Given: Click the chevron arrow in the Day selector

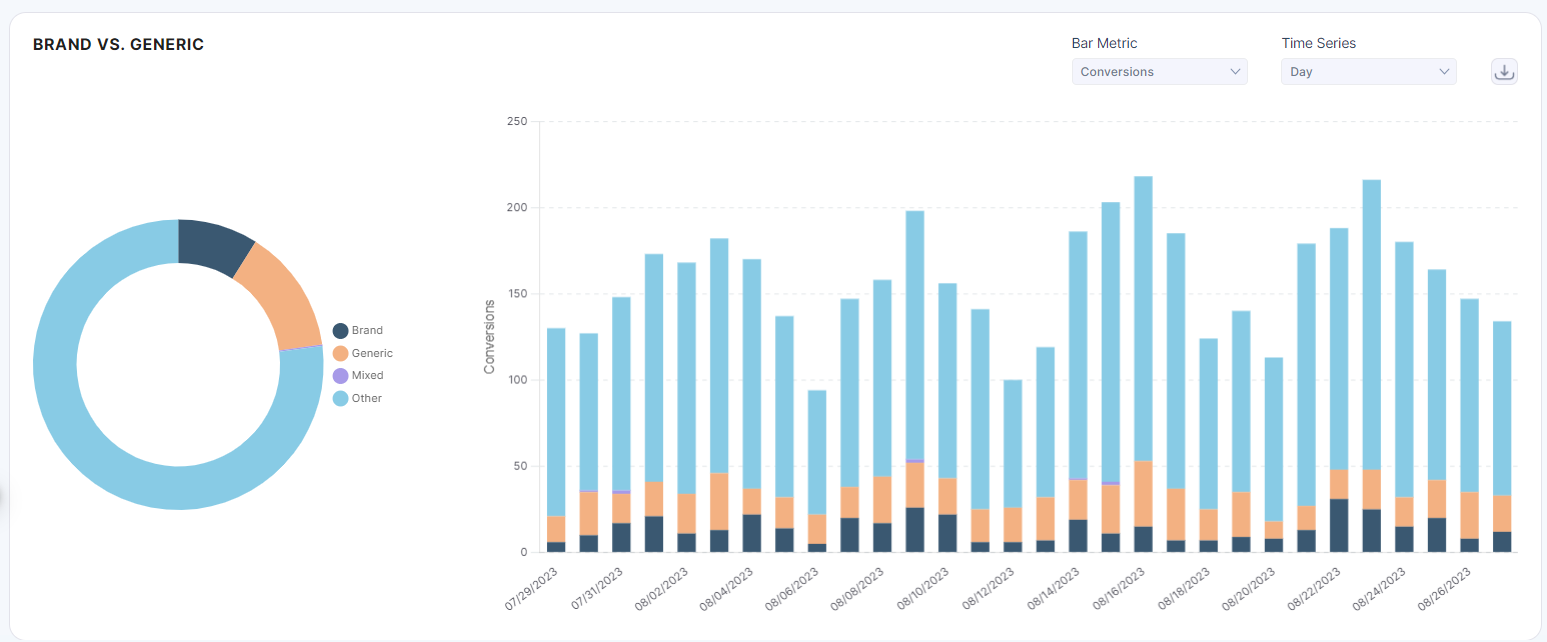Looking at the screenshot, I should pos(1444,72).
